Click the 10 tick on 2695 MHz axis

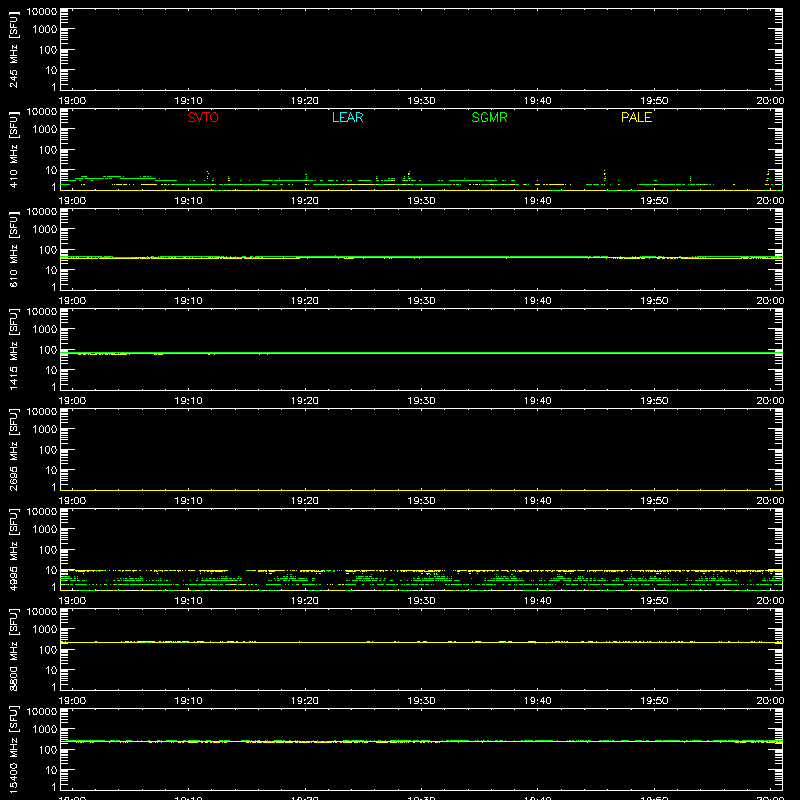coord(52,470)
